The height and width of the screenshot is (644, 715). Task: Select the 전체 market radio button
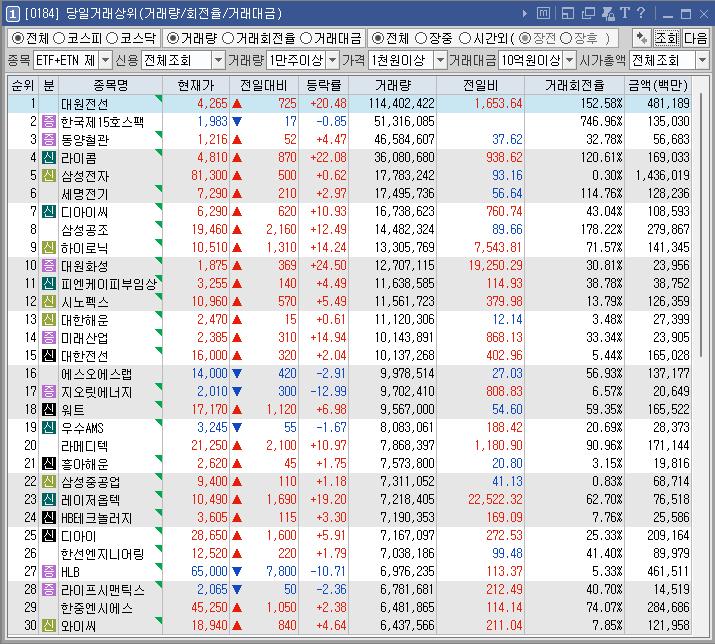coord(18,38)
